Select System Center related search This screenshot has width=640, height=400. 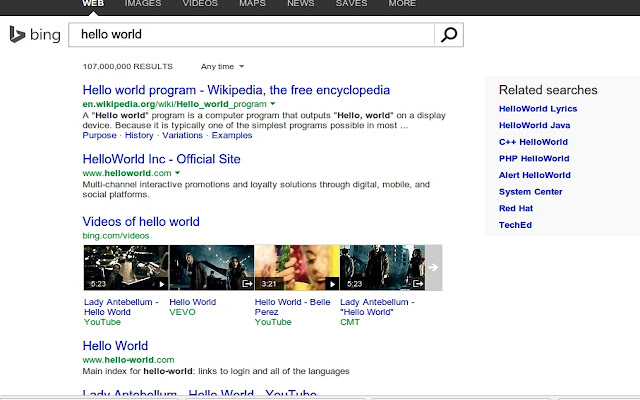pyautogui.click(x=531, y=192)
